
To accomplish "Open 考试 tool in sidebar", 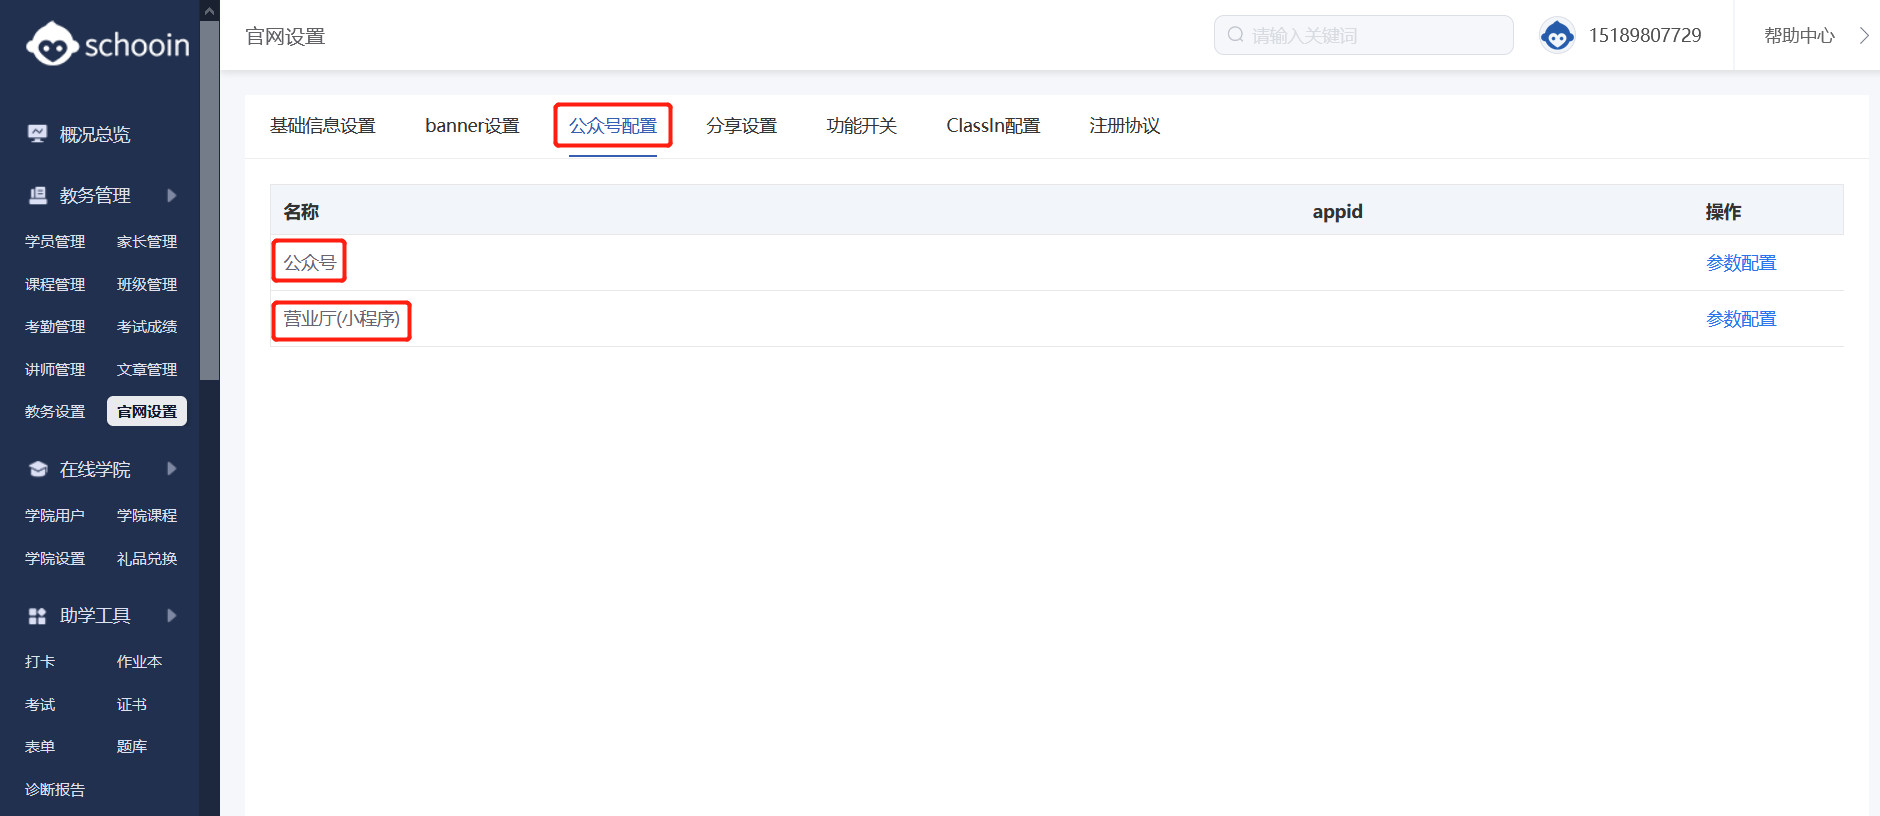I will [x=40, y=705].
